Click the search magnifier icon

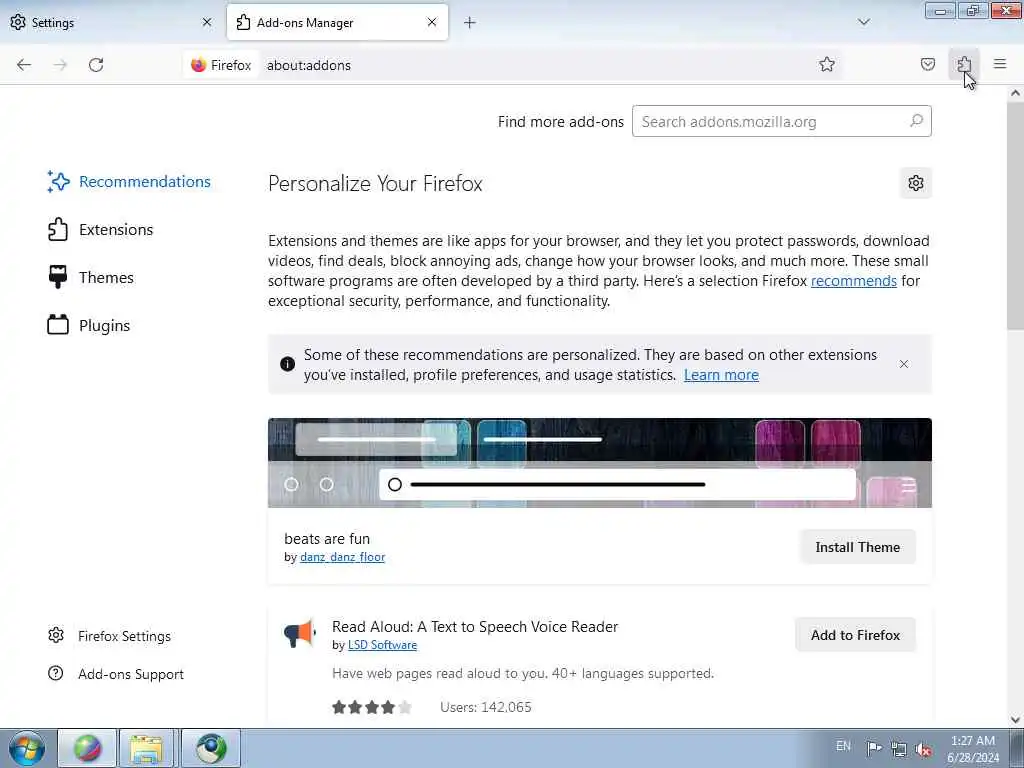916,121
